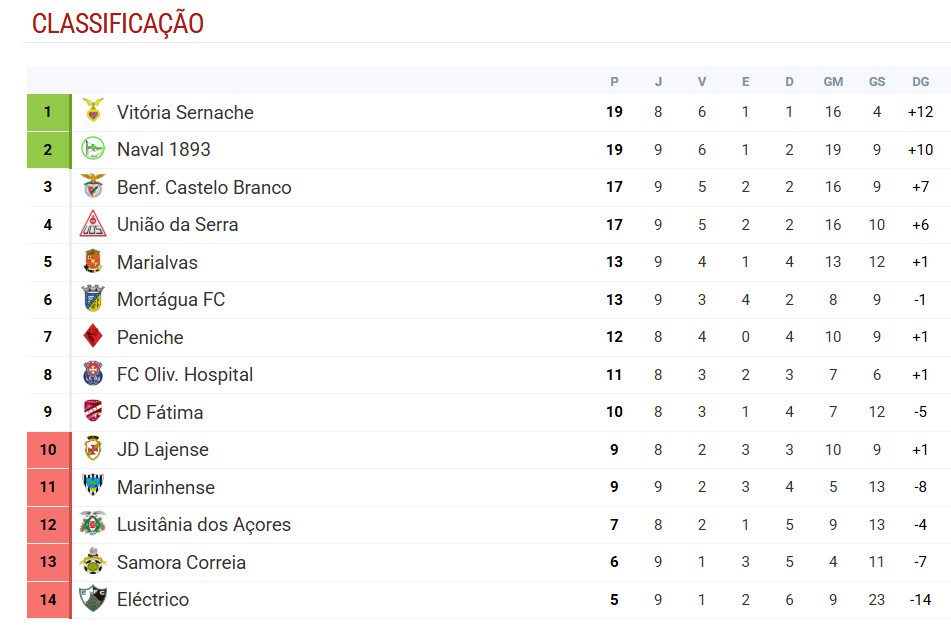951x627 pixels.
Task: Click the P points column header
Action: [x=614, y=82]
